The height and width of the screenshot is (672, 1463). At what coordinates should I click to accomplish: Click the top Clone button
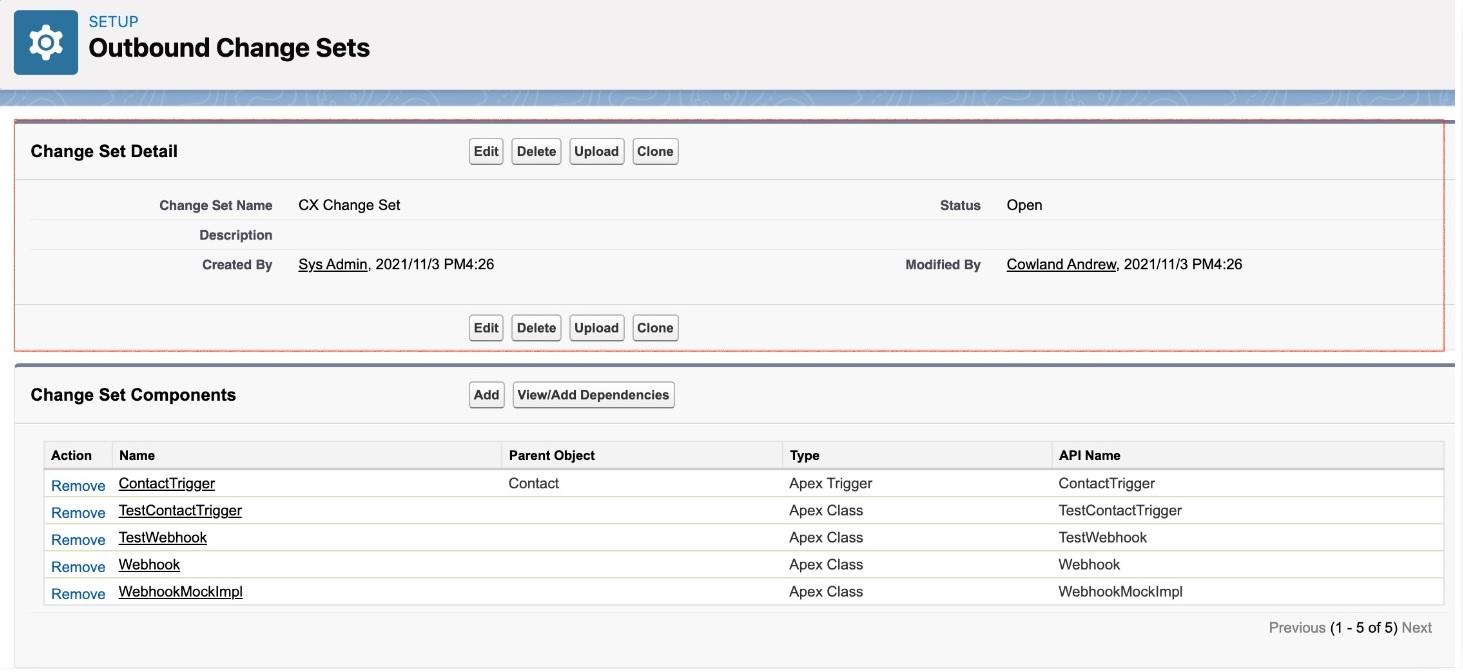(x=655, y=152)
